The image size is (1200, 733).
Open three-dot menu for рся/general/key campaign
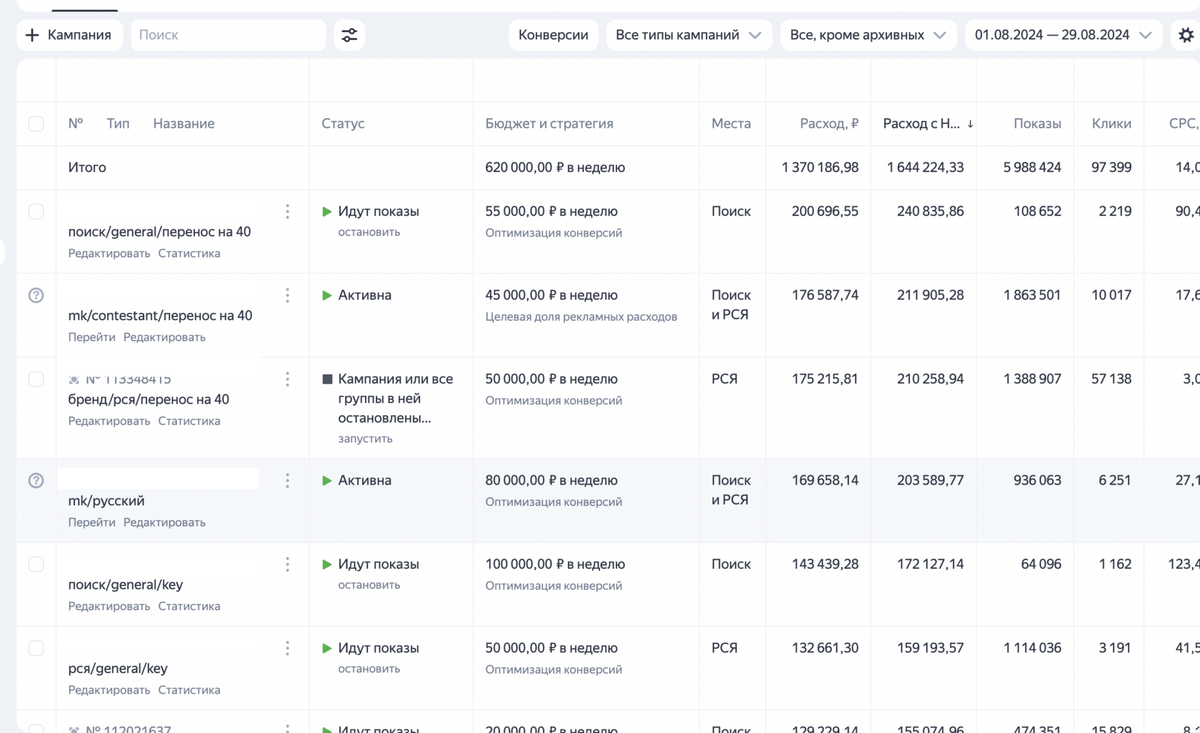(287, 649)
